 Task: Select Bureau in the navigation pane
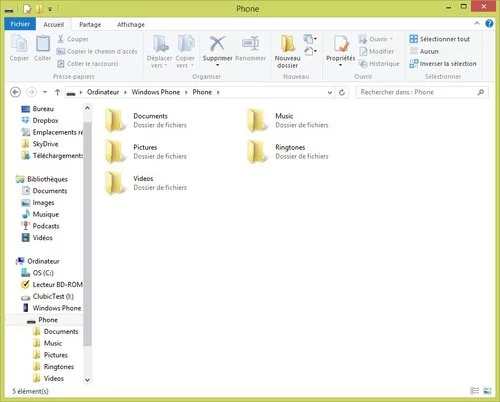click(37, 109)
